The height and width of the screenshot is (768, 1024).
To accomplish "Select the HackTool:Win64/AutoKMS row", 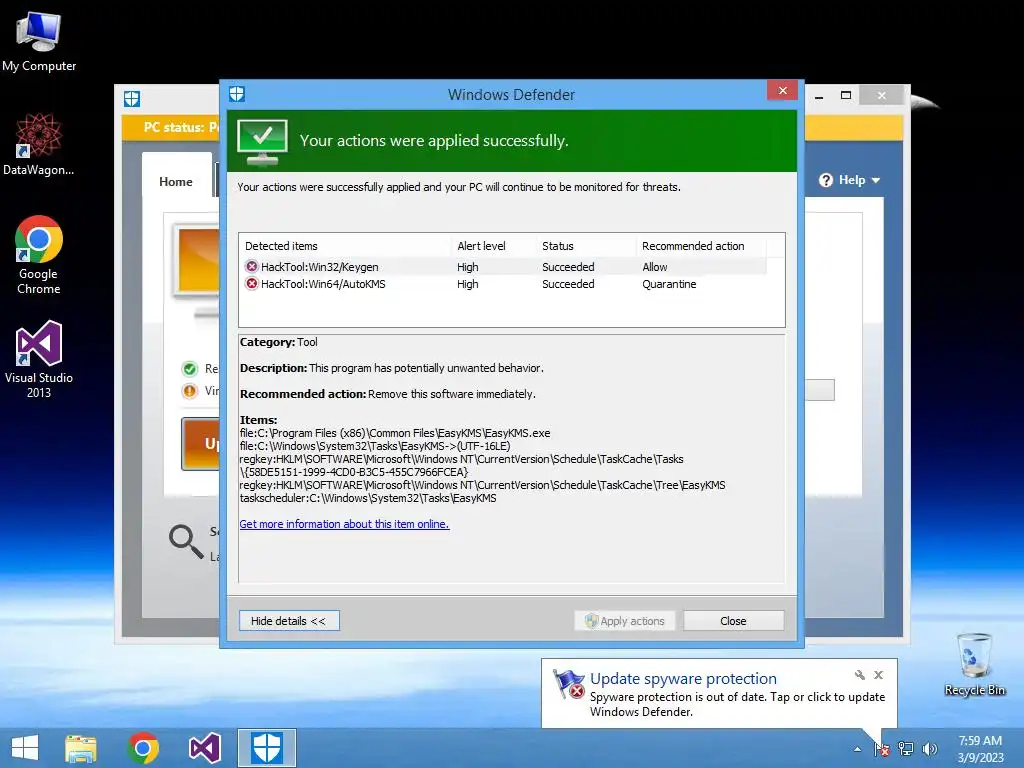I will (x=503, y=283).
